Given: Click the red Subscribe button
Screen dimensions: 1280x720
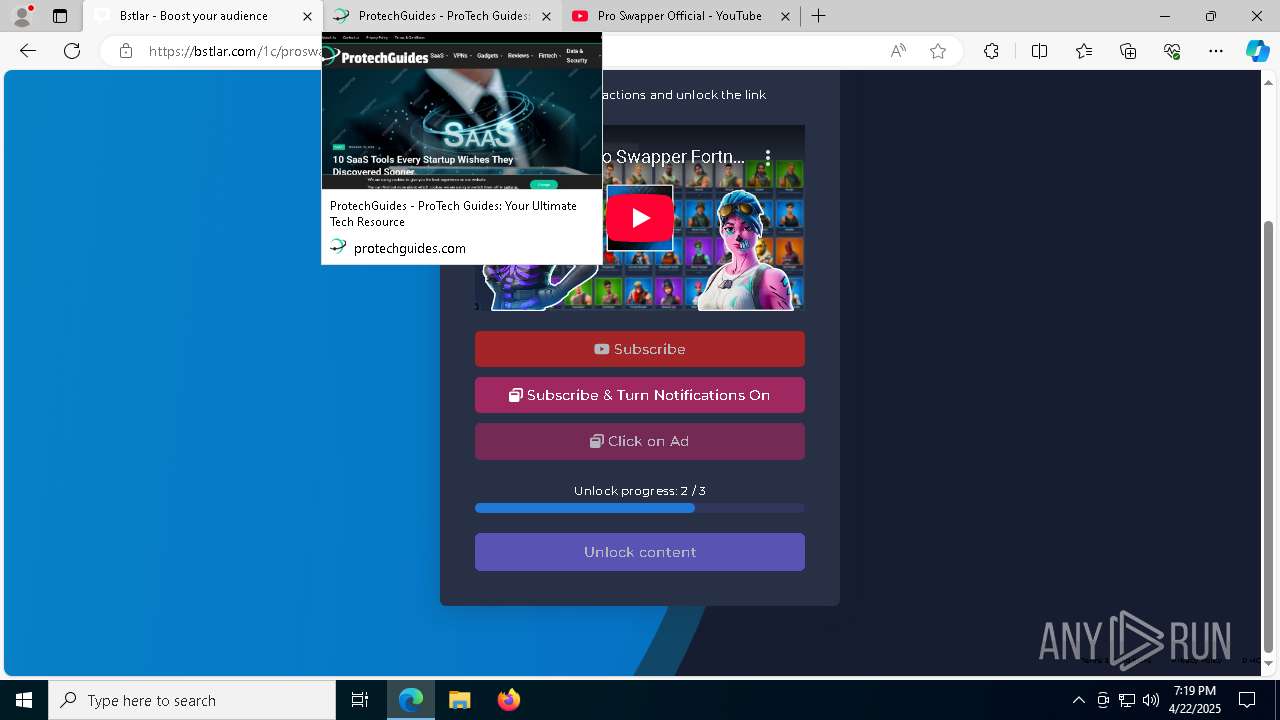Looking at the screenshot, I should 640,349.
